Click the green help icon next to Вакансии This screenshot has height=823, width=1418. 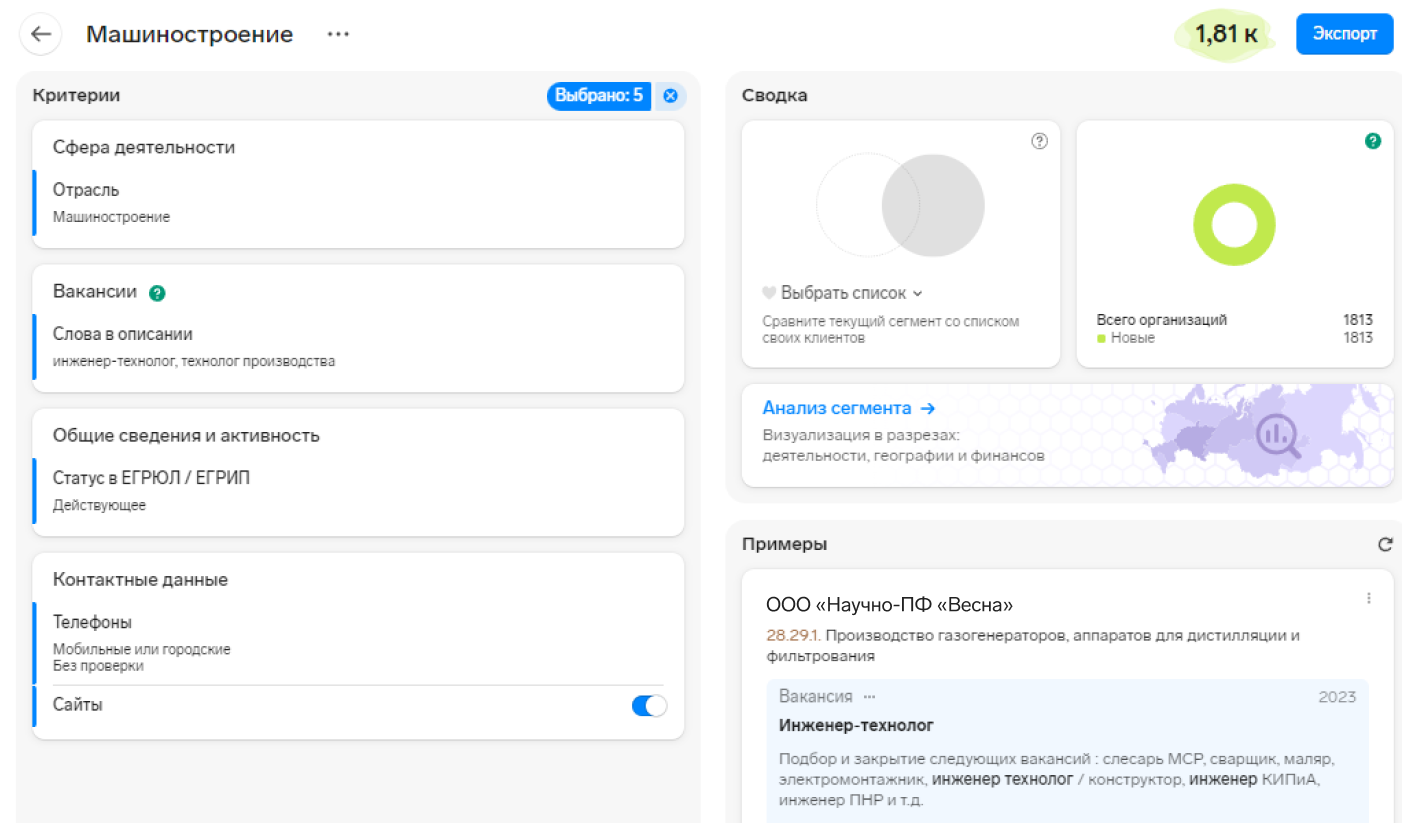tap(156, 293)
